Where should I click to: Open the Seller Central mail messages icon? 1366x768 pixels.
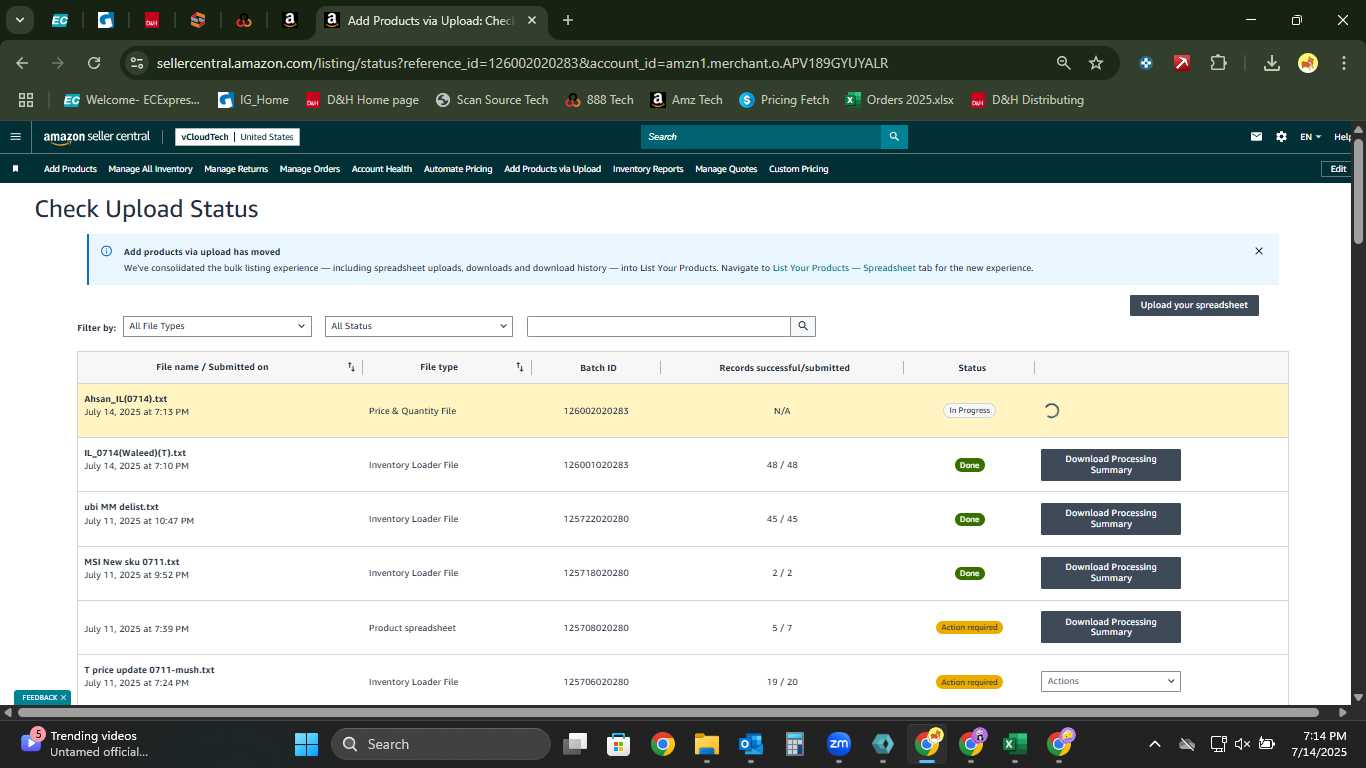(1256, 137)
